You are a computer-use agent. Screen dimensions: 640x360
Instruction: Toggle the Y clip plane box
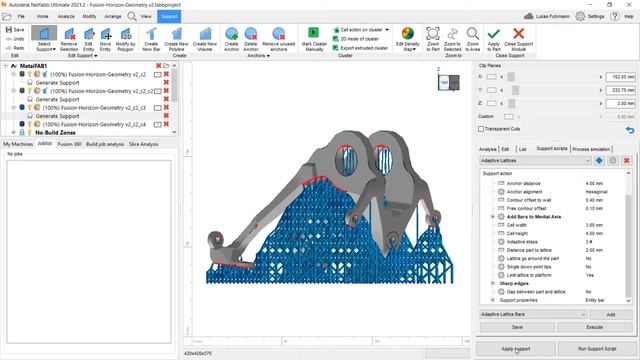coord(491,90)
